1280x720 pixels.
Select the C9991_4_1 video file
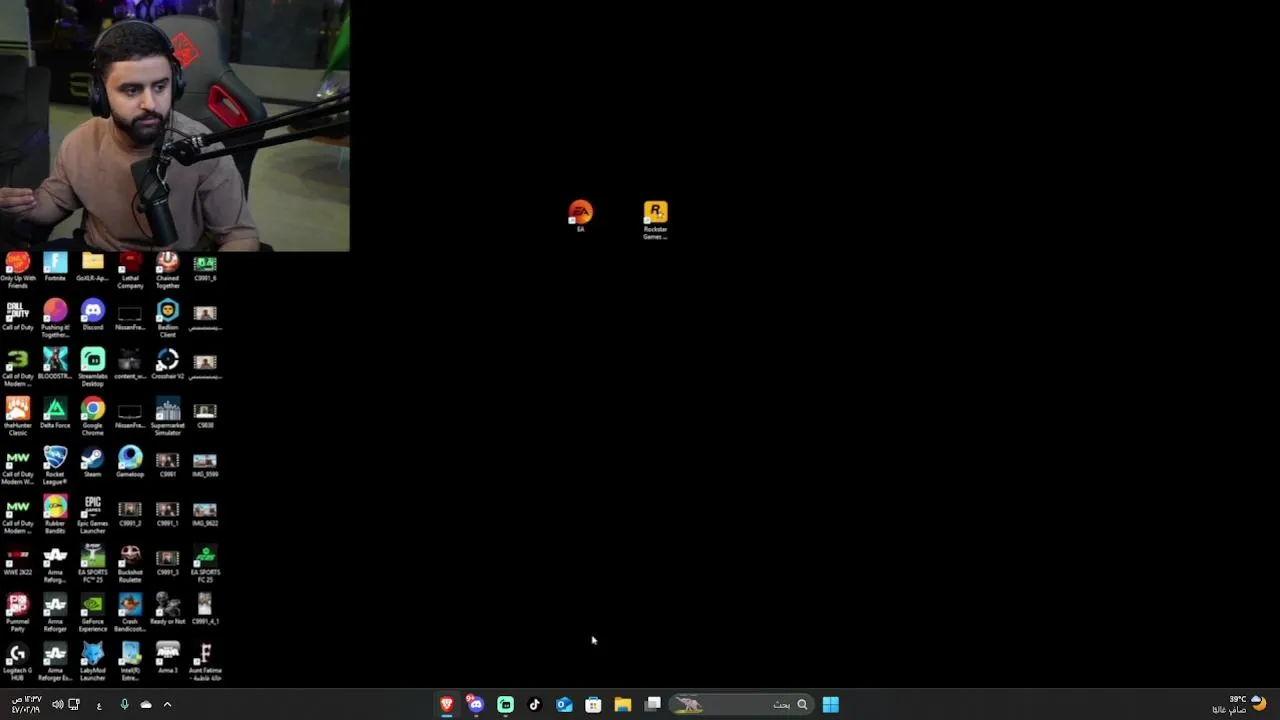pyautogui.click(x=205, y=610)
